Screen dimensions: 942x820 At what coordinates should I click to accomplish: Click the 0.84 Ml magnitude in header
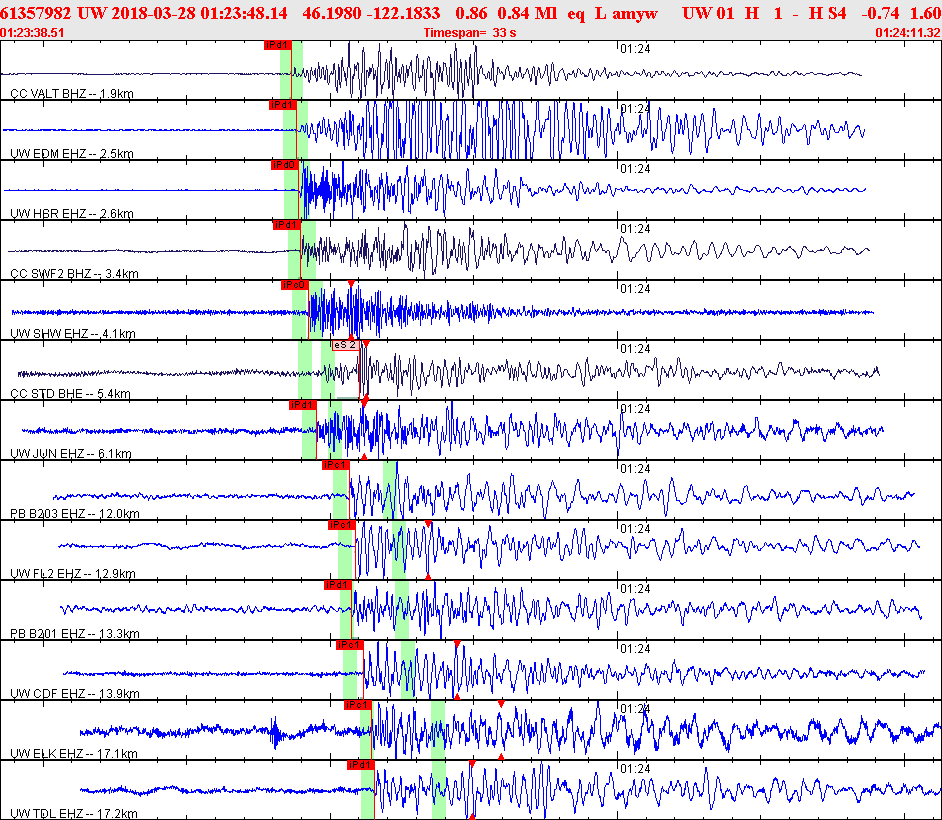point(527,13)
